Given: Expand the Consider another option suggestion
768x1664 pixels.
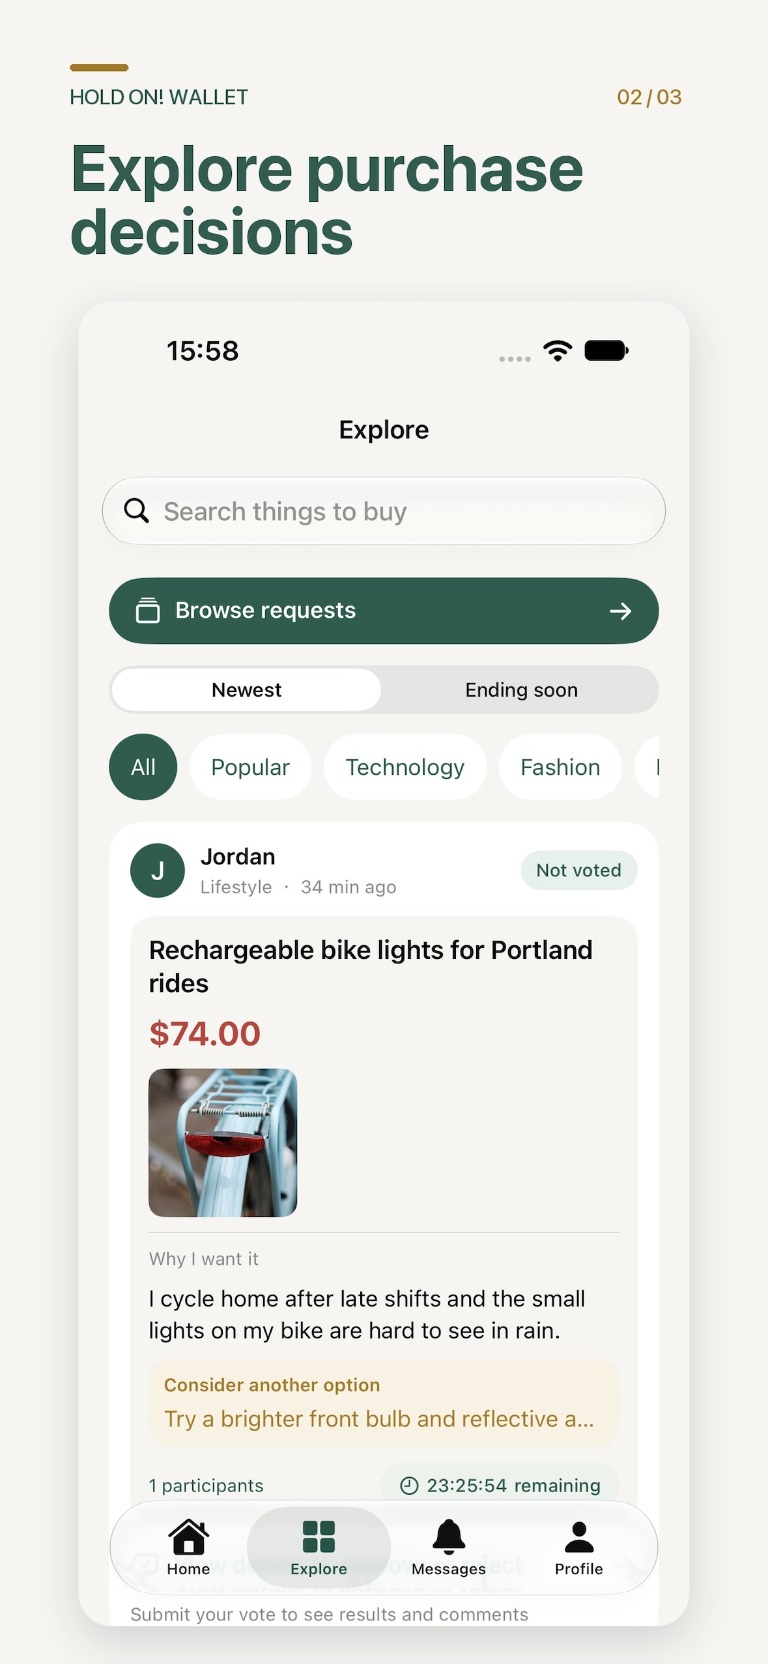Looking at the screenshot, I should pos(384,1403).
